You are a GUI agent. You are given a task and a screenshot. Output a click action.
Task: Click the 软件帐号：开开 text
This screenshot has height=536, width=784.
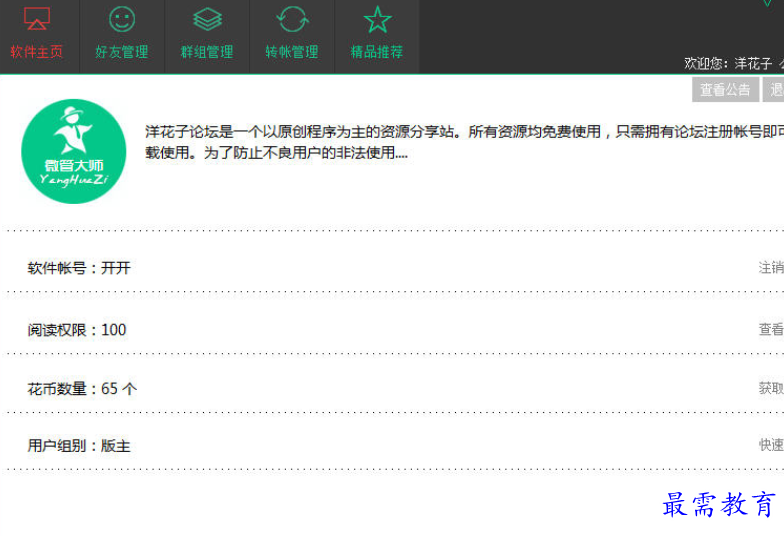[79, 268]
